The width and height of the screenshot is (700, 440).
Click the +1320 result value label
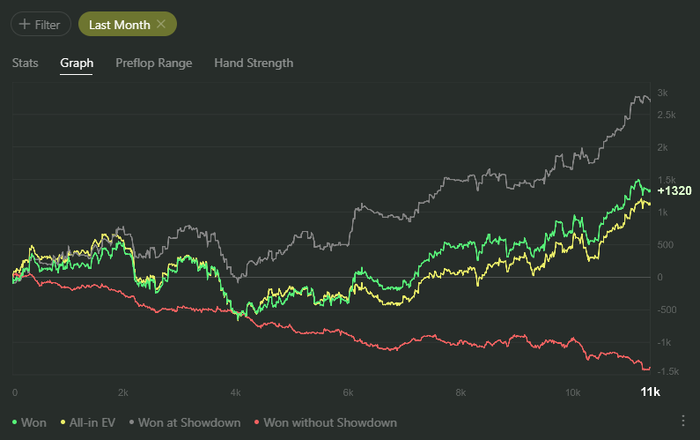tap(675, 190)
